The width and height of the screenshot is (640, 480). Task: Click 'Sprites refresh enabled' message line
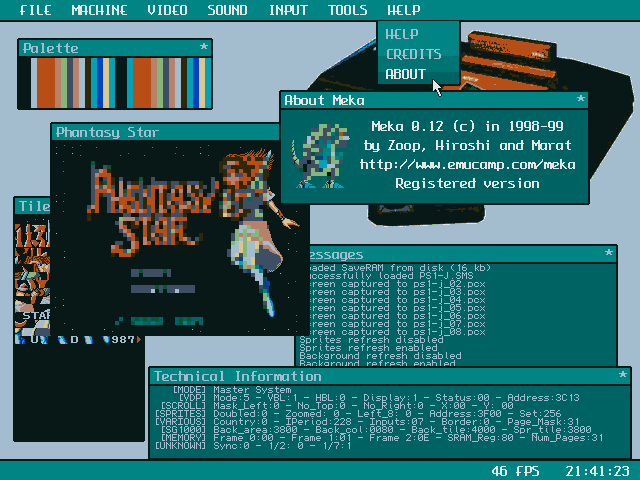pos(368,348)
